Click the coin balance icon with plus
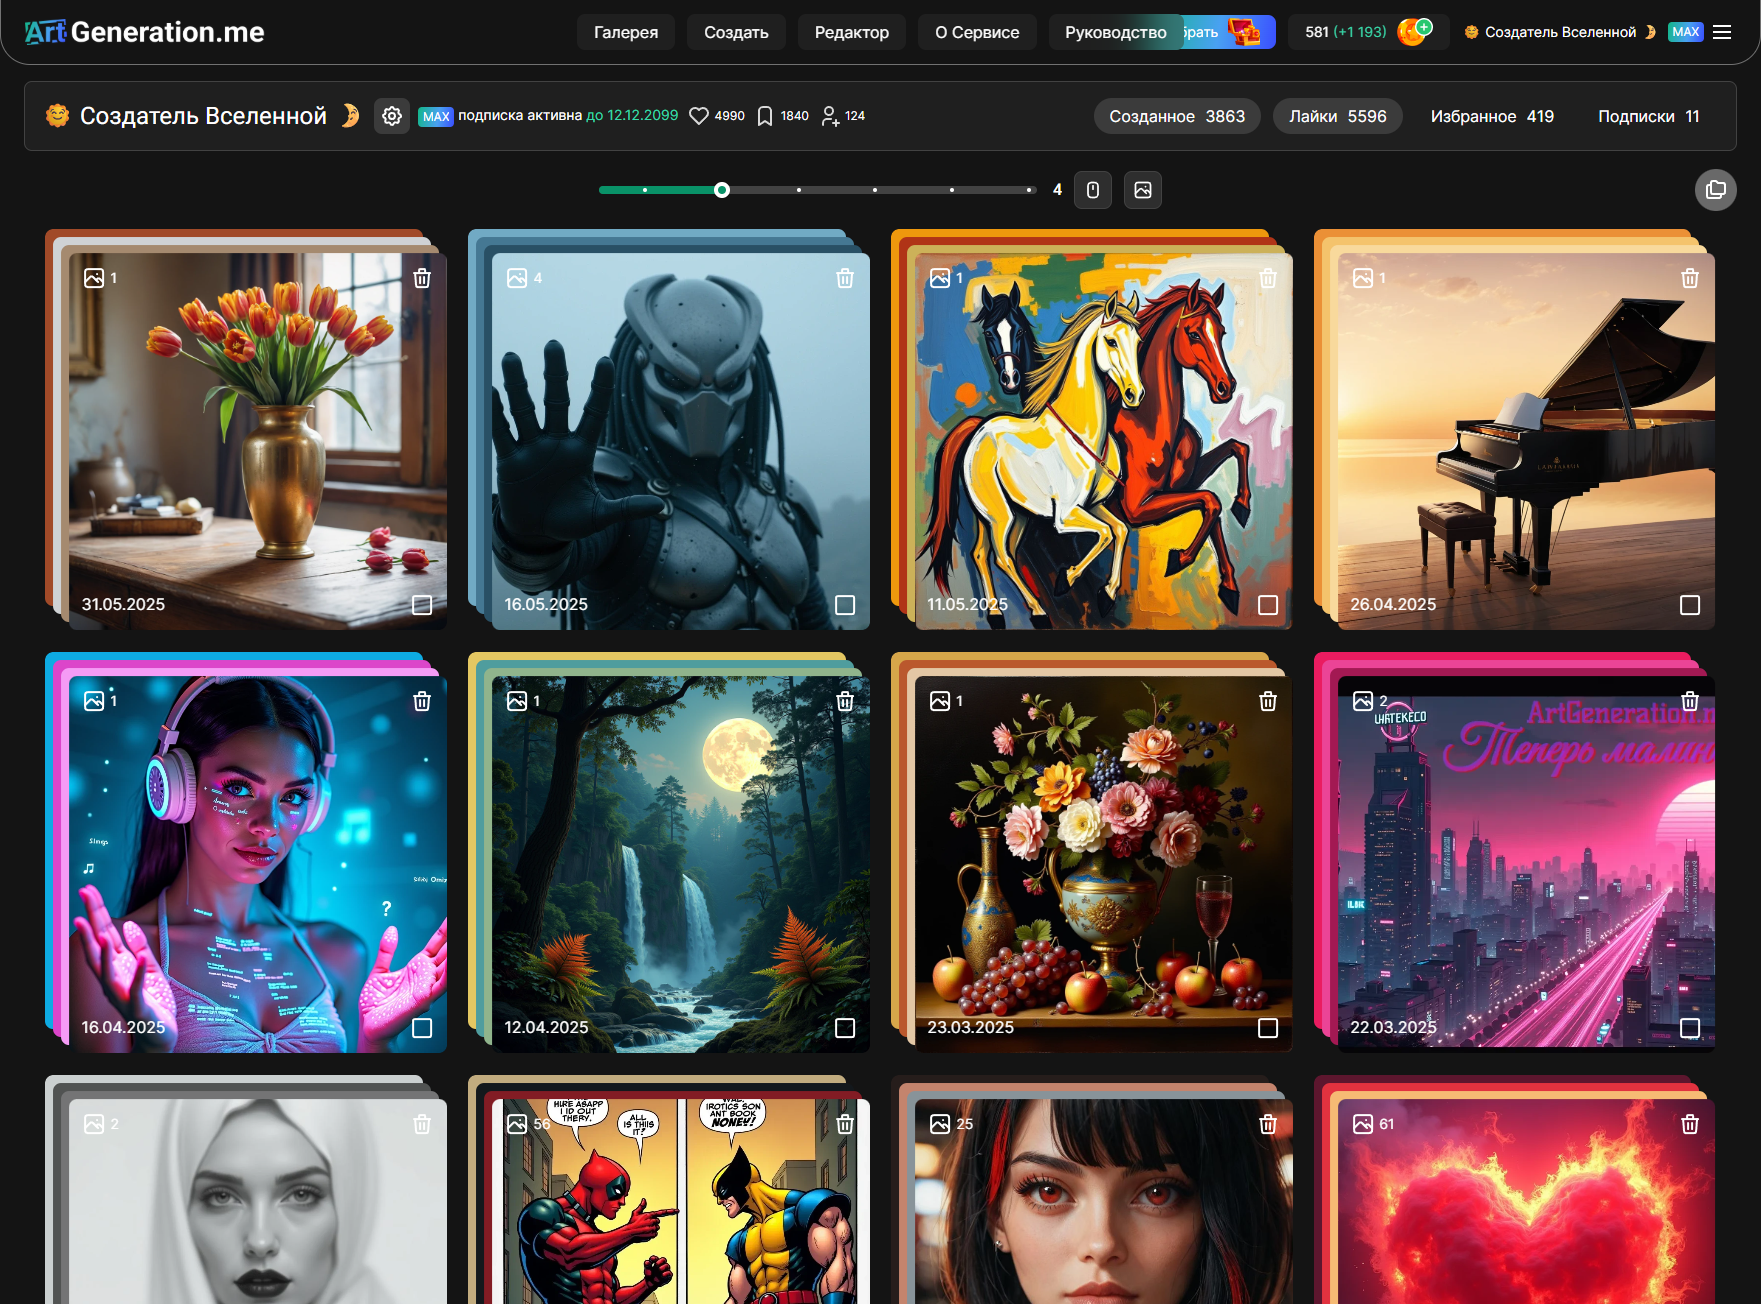Viewport: 1761px width, 1304px height. point(1414,32)
